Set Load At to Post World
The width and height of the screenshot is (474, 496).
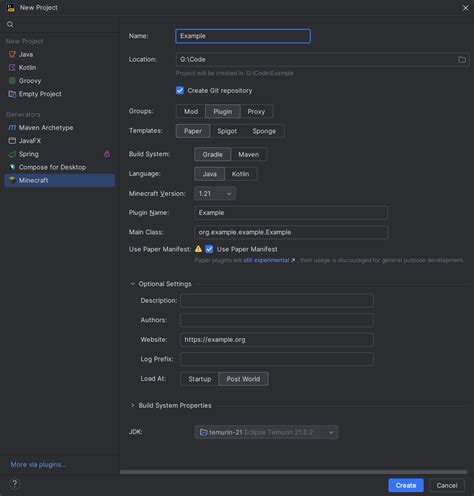(x=243, y=379)
